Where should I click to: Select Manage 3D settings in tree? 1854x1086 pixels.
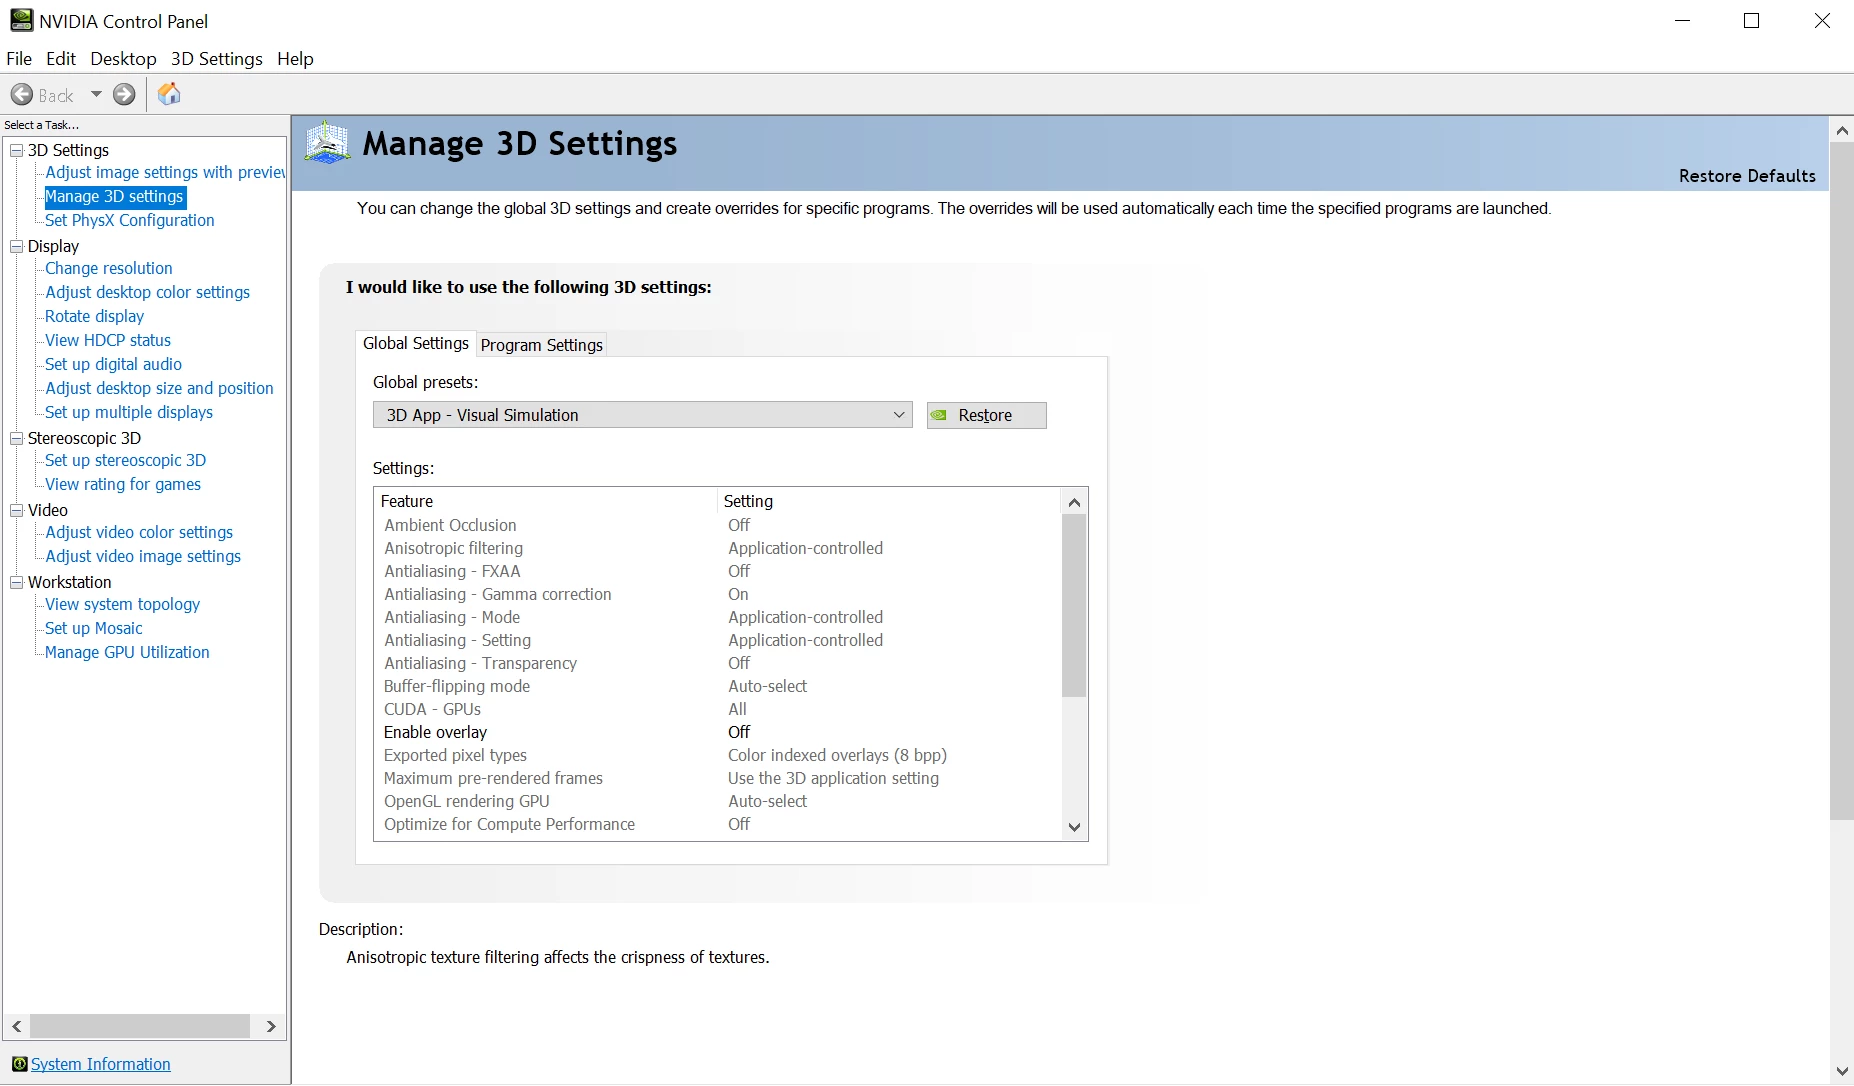pos(115,197)
